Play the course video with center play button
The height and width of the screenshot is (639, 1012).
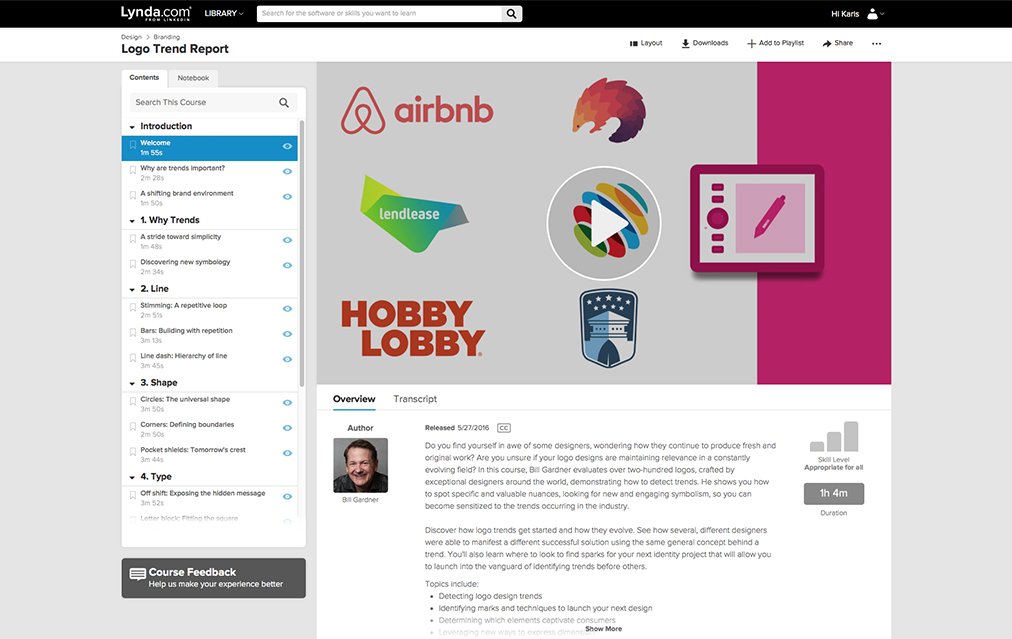(604, 223)
